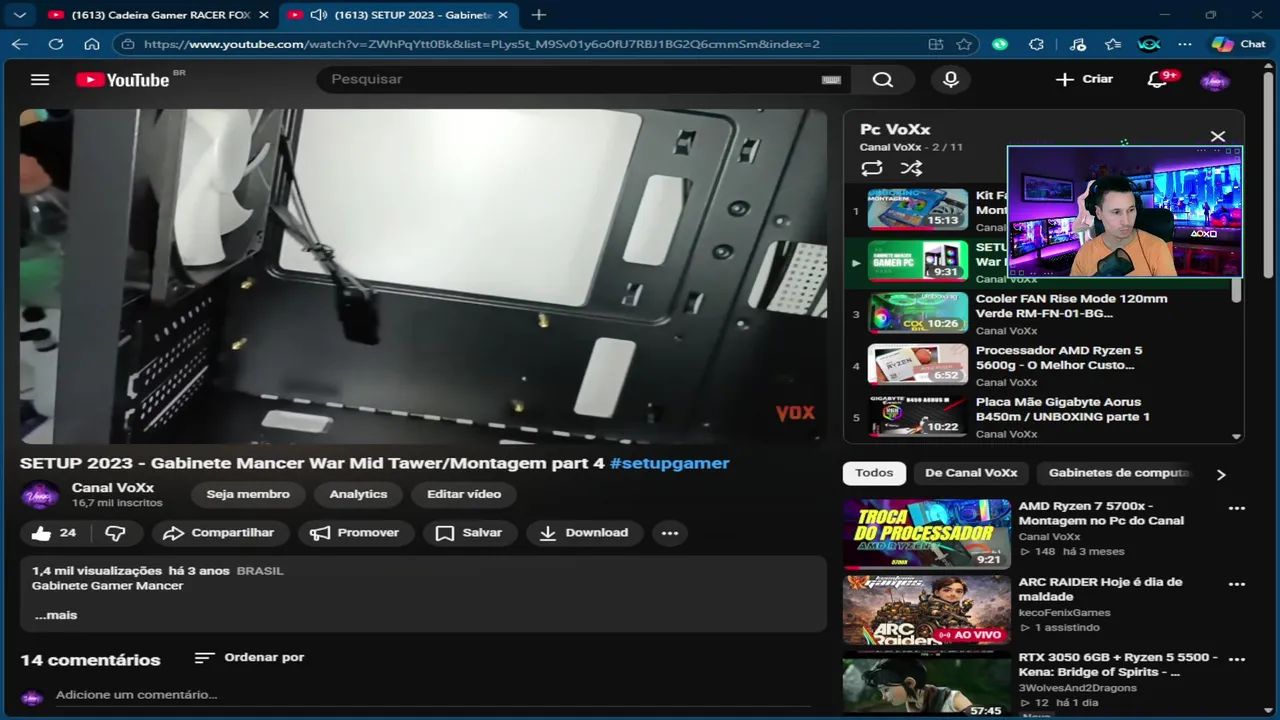Expand the description with ...mais

pos(56,615)
